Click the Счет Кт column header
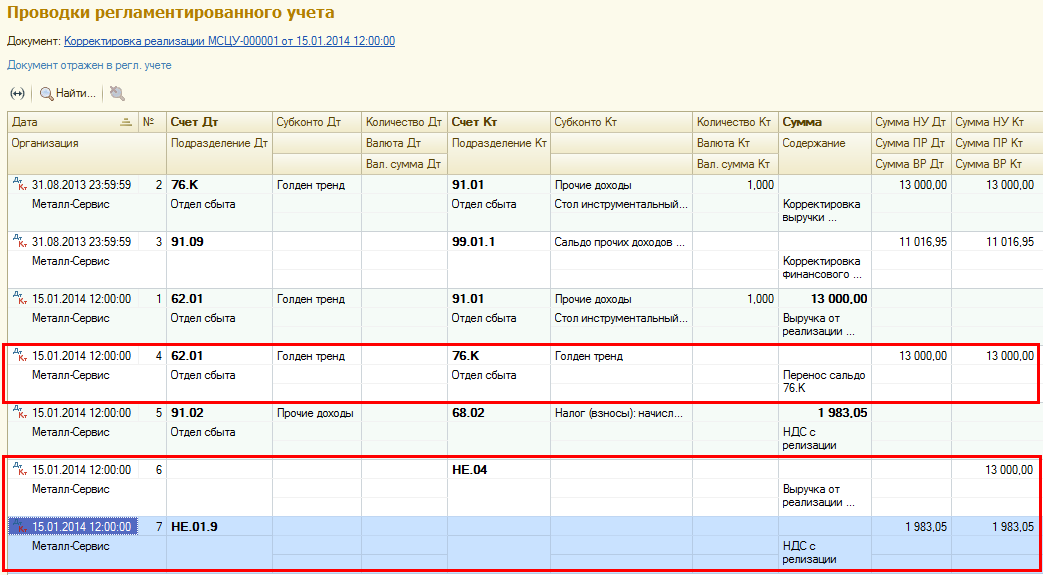 point(499,122)
